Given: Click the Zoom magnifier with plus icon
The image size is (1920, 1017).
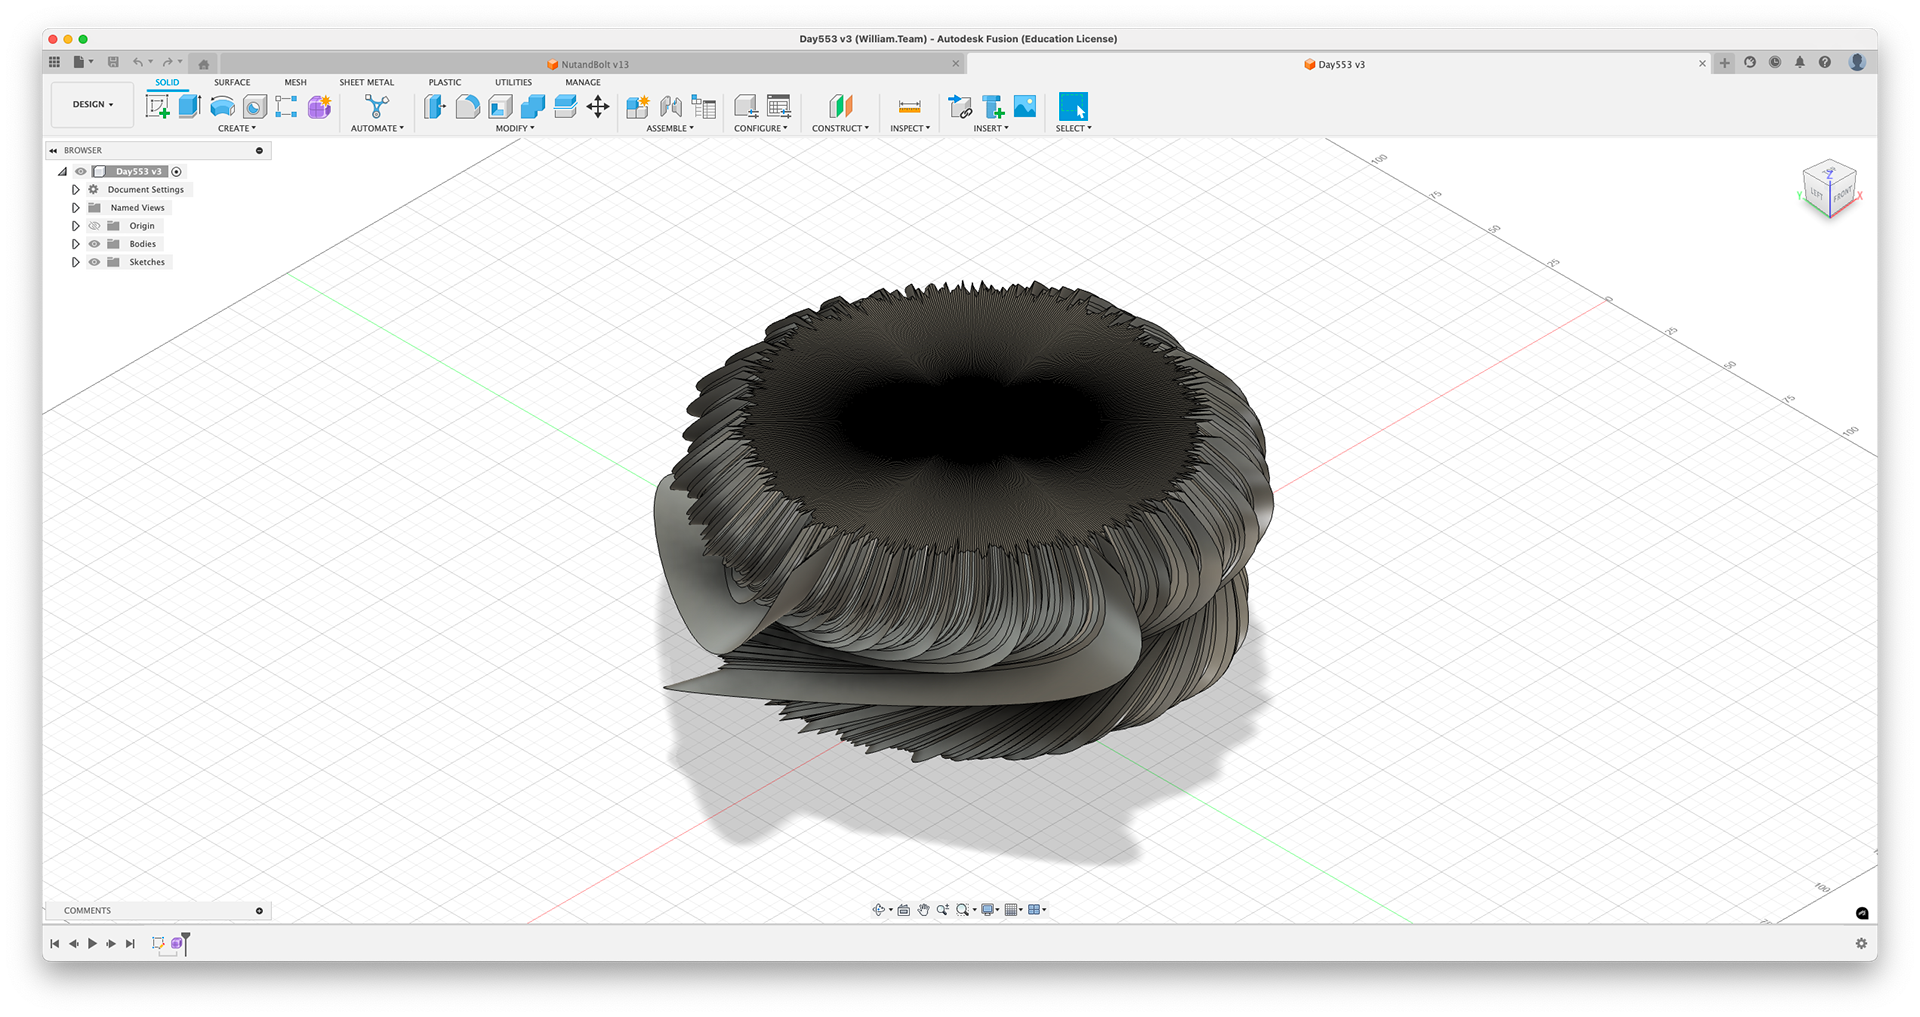Looking at the screenshot, I should pos(943,910).
